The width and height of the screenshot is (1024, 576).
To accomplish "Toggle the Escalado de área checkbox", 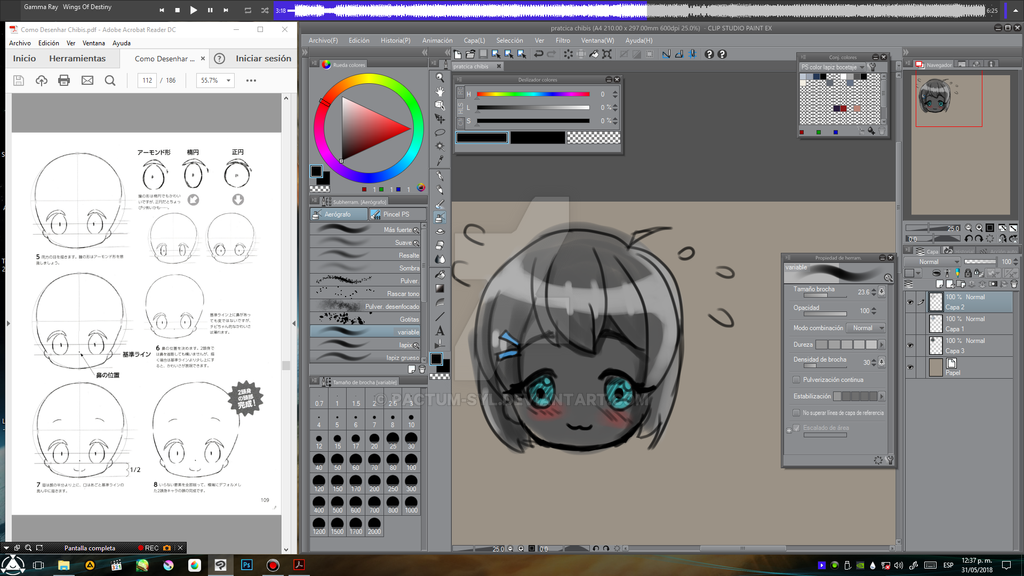I will [x=796, y=428].
